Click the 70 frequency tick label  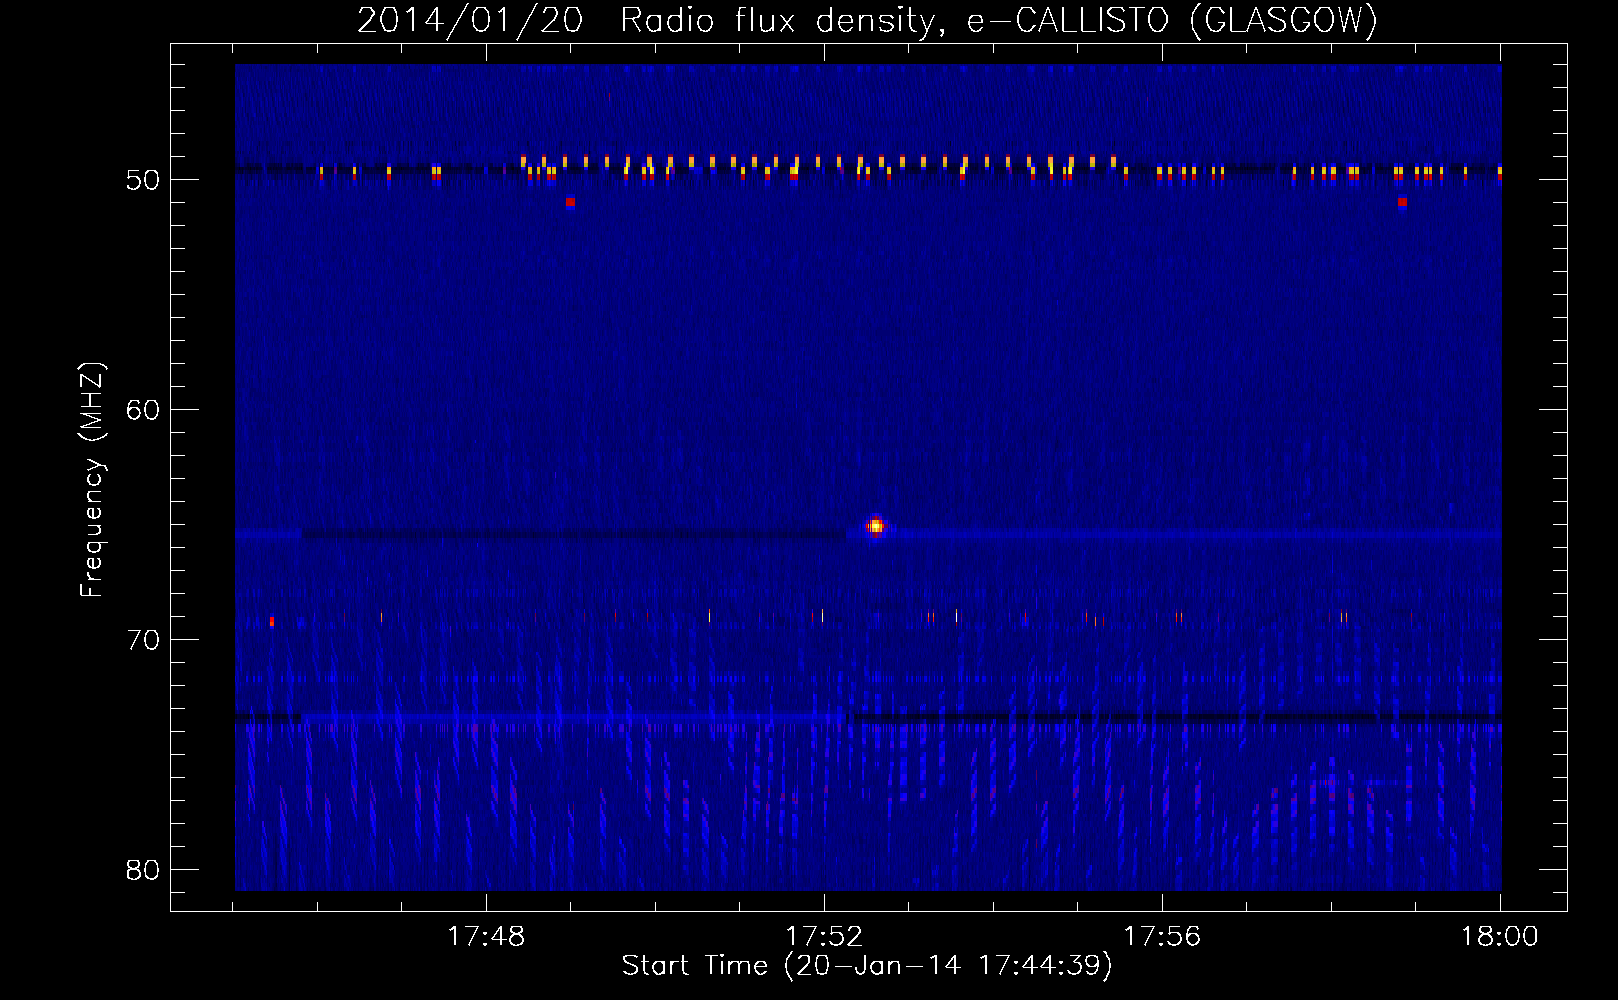(143, 640)
